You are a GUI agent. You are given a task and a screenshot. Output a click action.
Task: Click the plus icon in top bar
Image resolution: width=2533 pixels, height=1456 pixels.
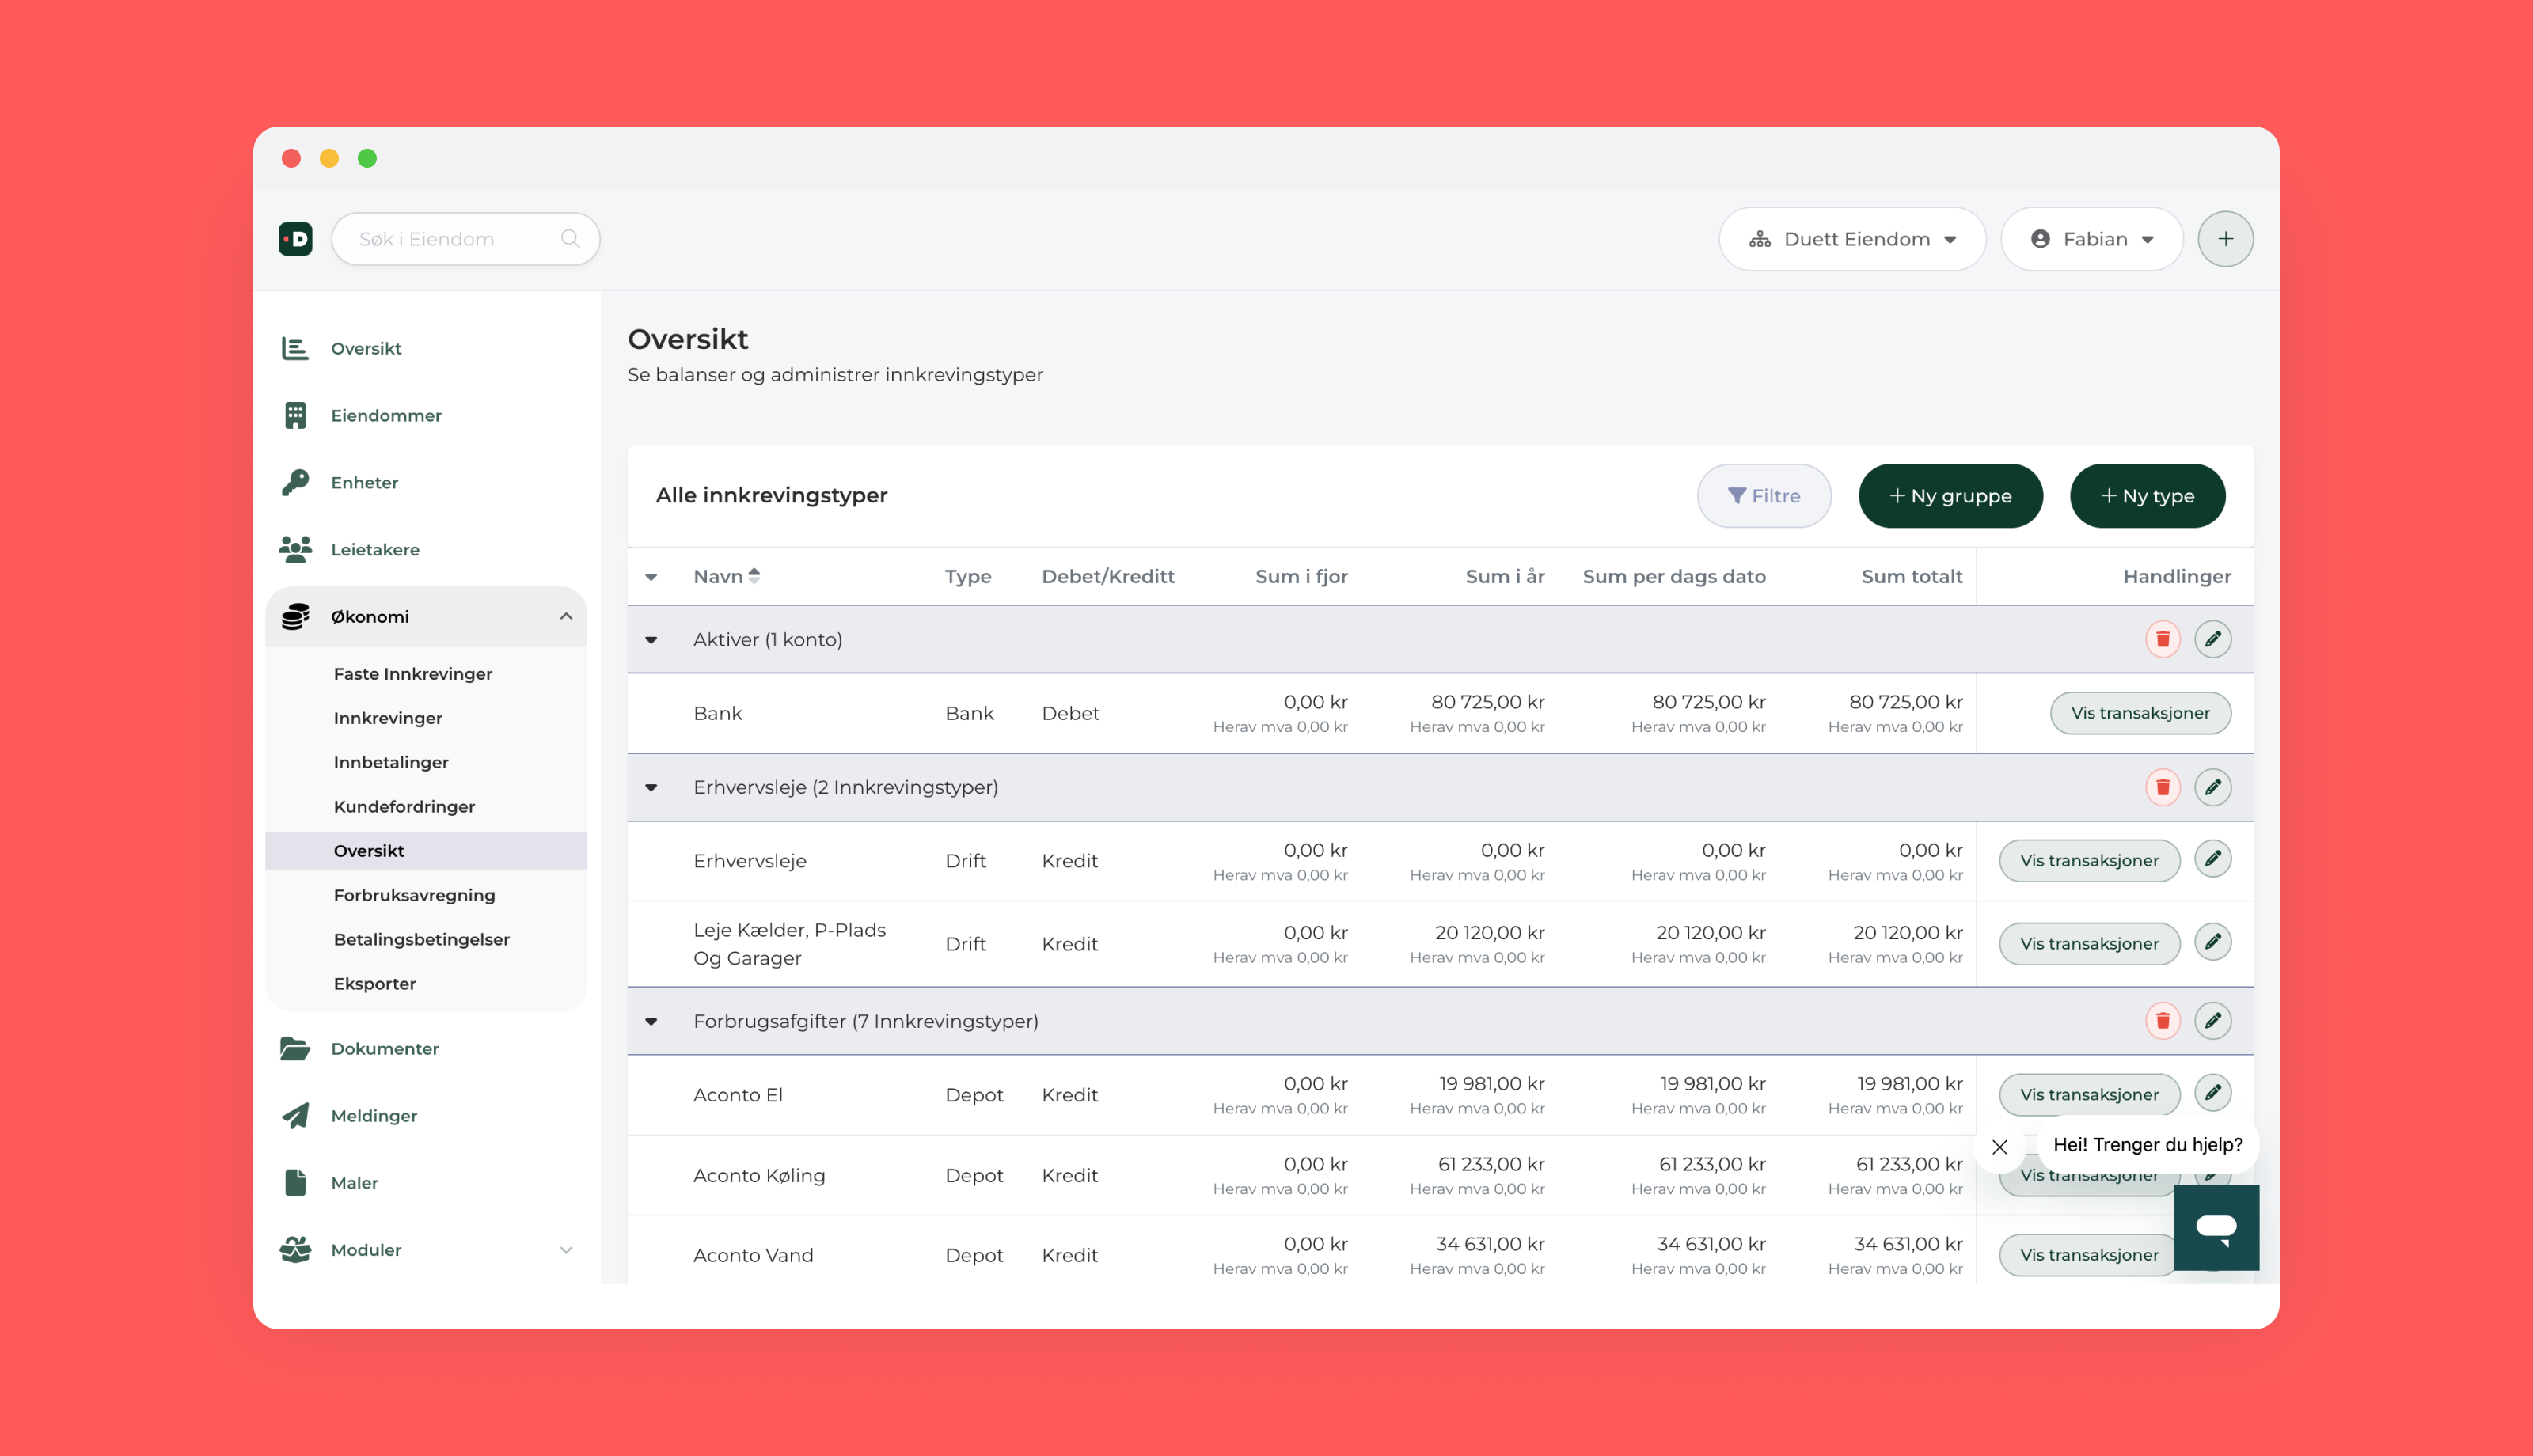pyautogui.click(x=2225, y=239)
